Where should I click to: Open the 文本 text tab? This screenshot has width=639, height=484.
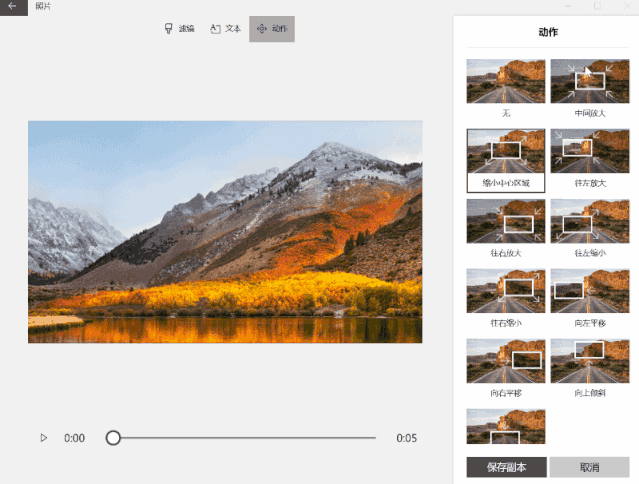pyautogui.click(x=225, y=29)
